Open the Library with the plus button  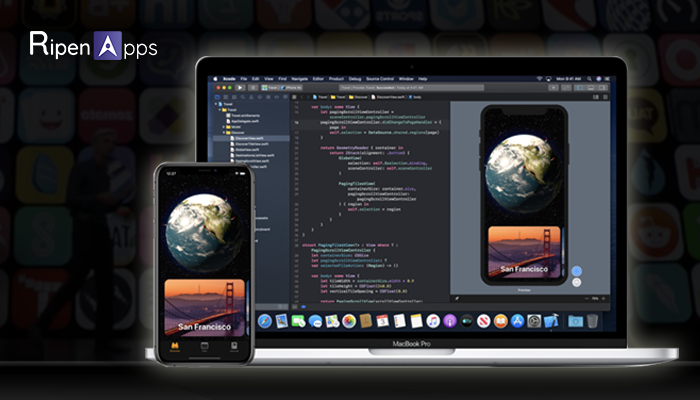click(x=554, y=88)
